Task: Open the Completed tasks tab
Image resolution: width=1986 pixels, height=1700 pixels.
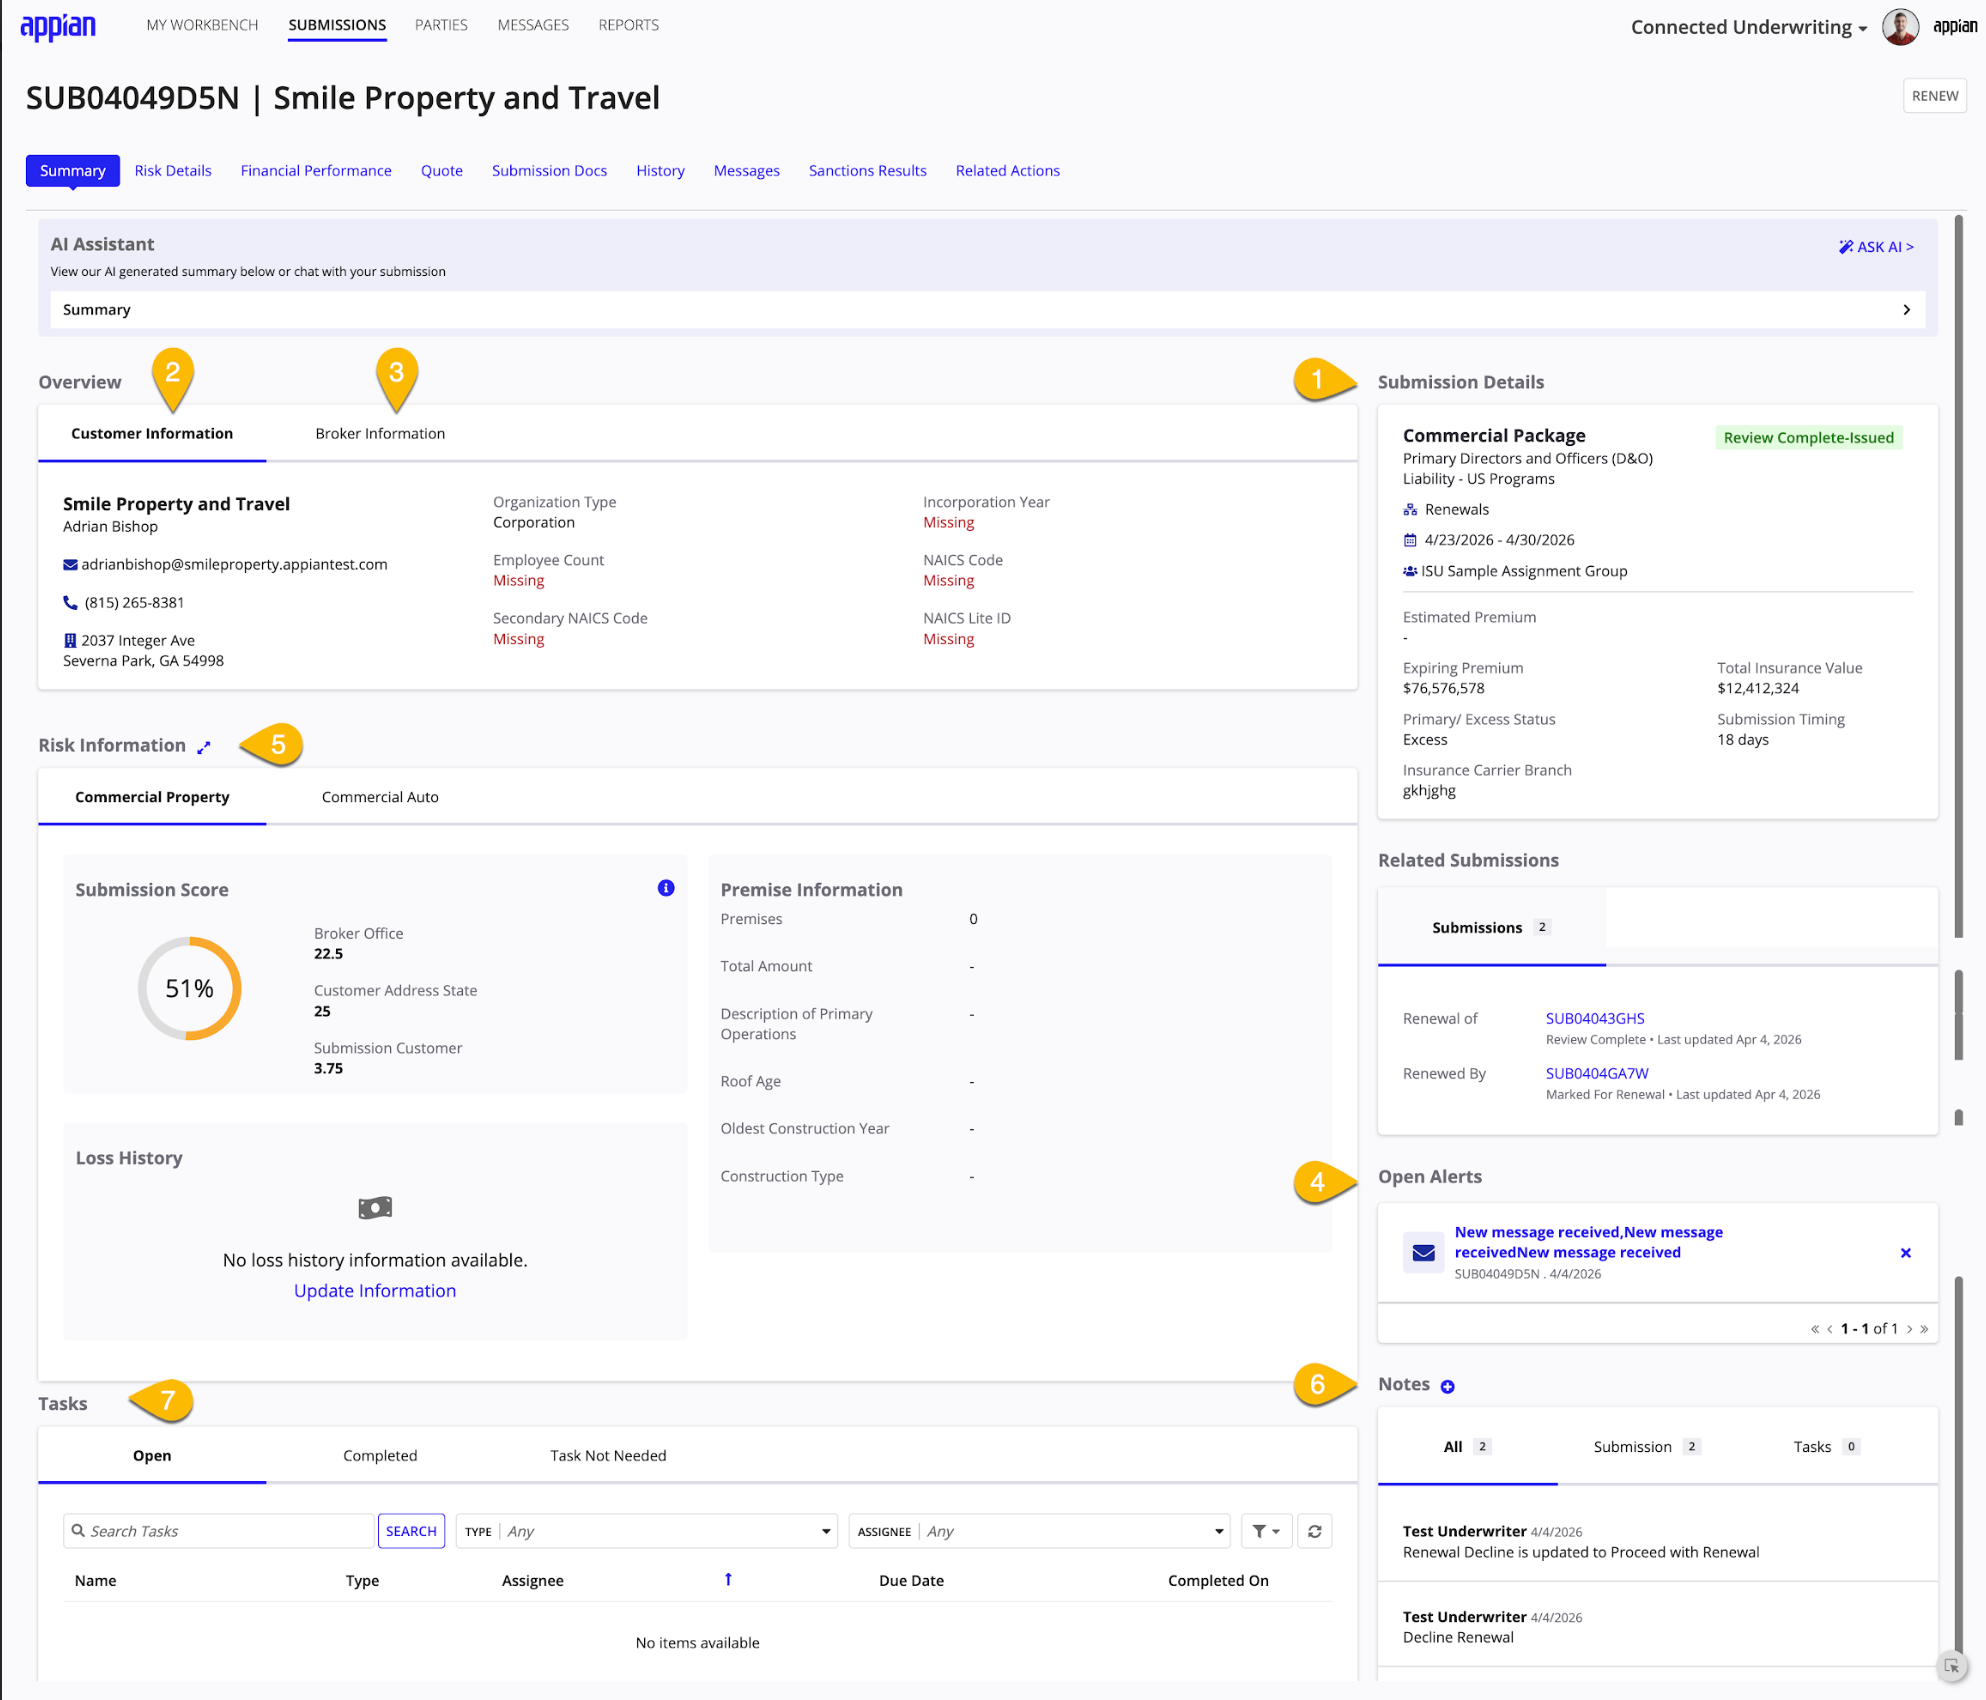Action: click(380, 1456)
